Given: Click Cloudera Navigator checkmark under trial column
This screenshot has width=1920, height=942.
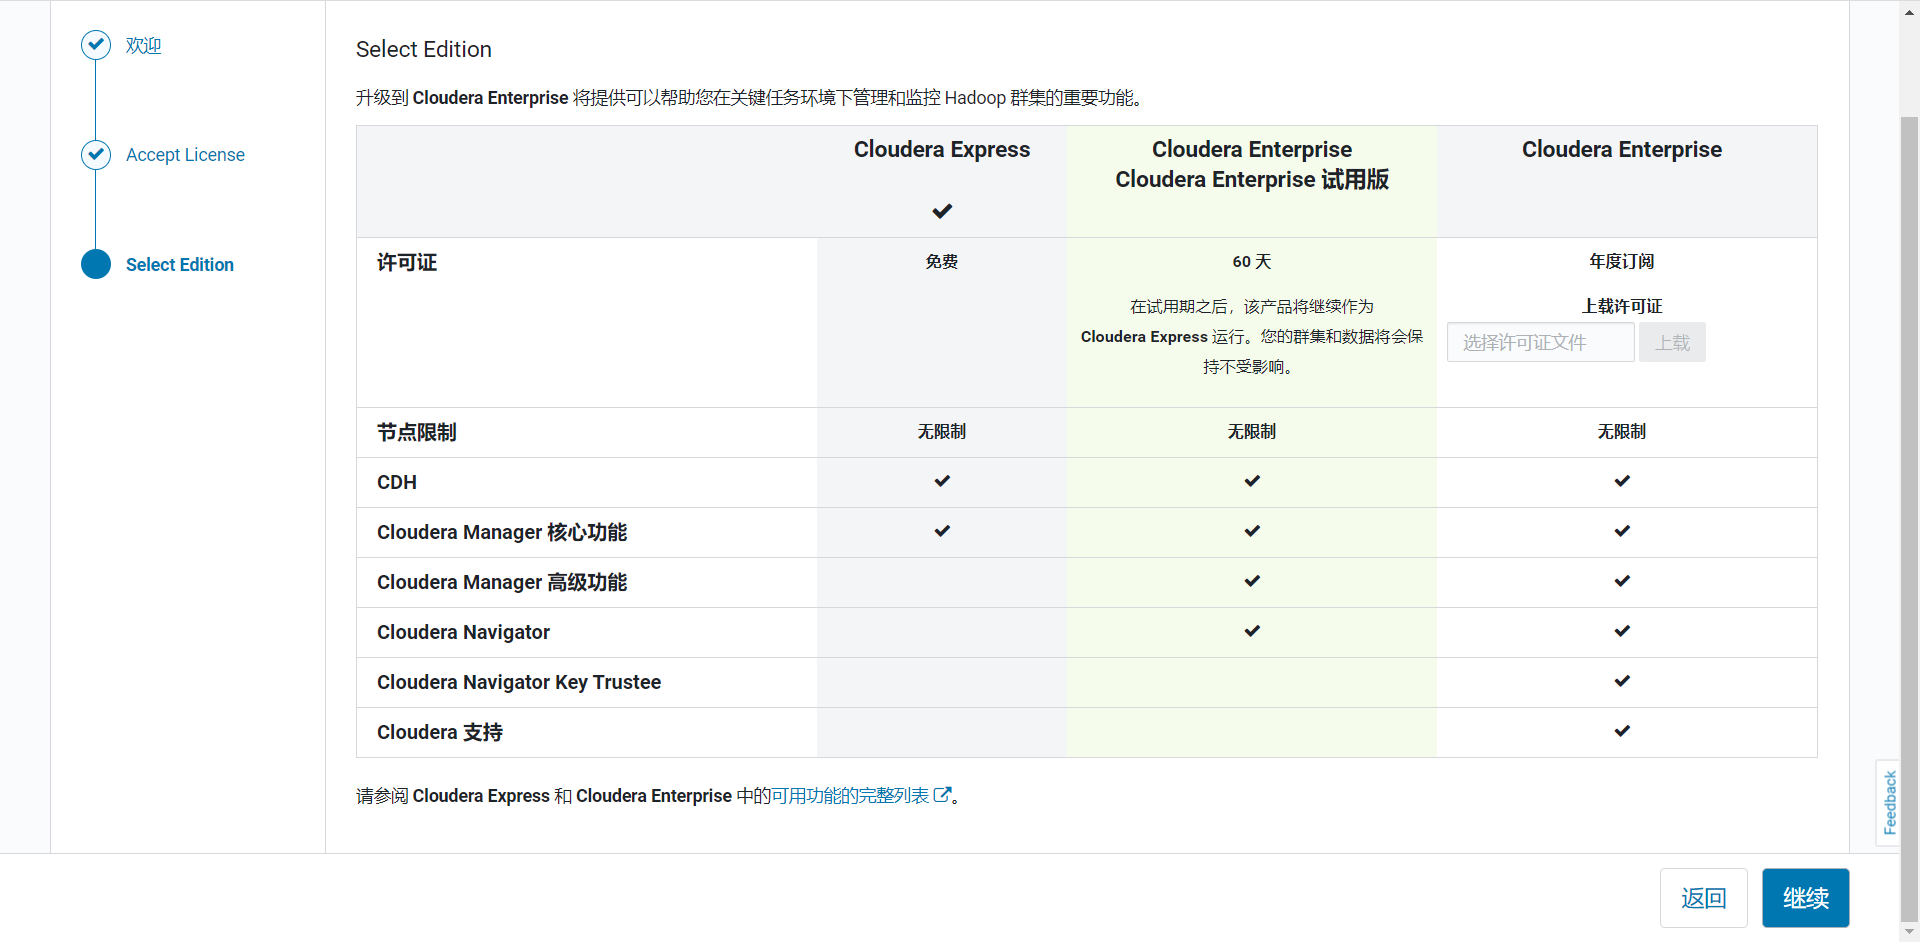Looking at the screenshot, I should click(x=1252, y=631).
